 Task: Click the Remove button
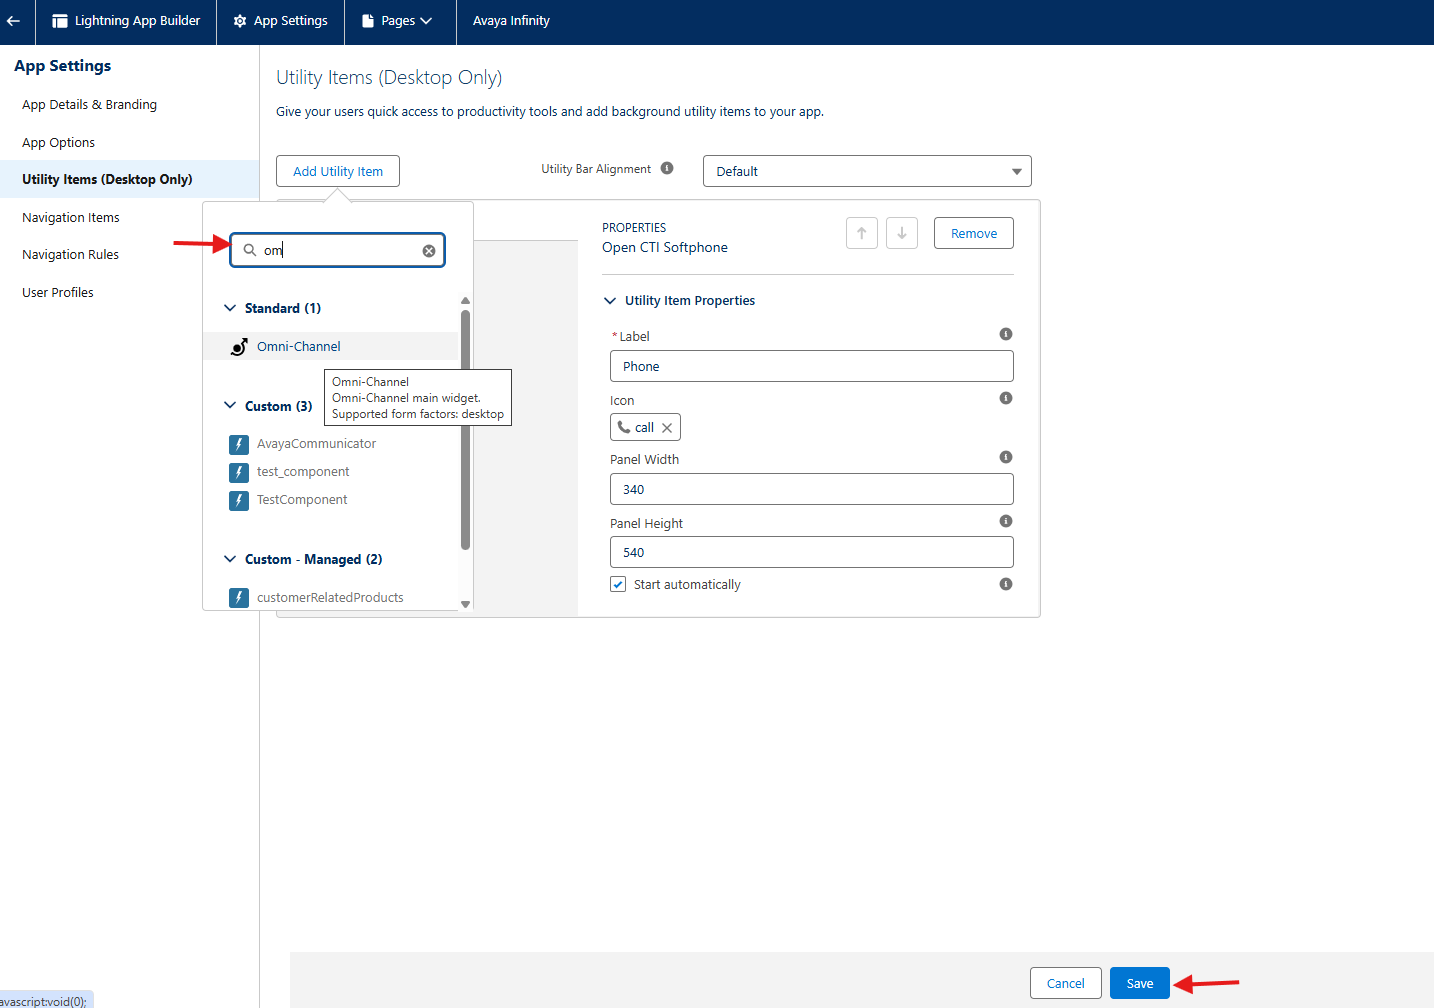pos(974,233)
